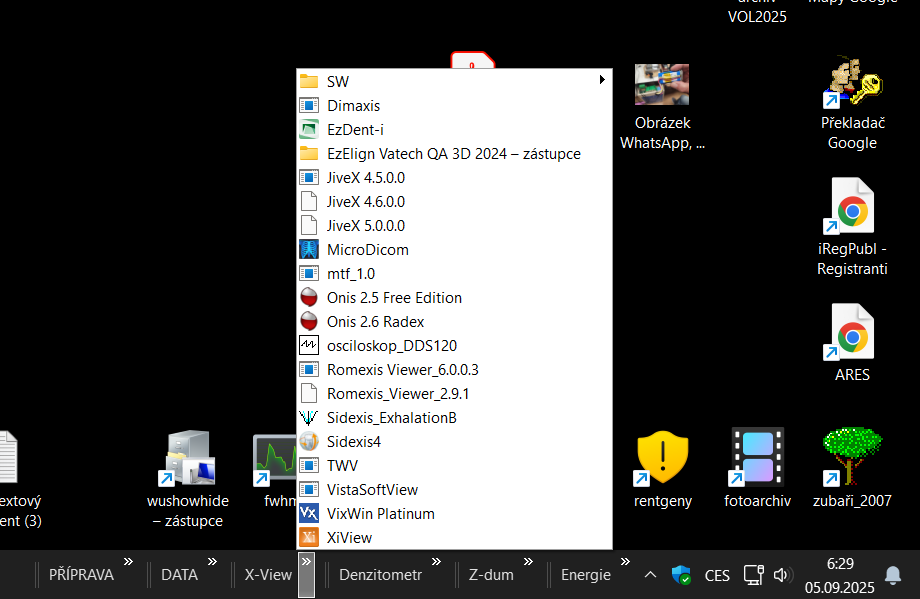Open the volume speaker tray icon

click(782, 575)
